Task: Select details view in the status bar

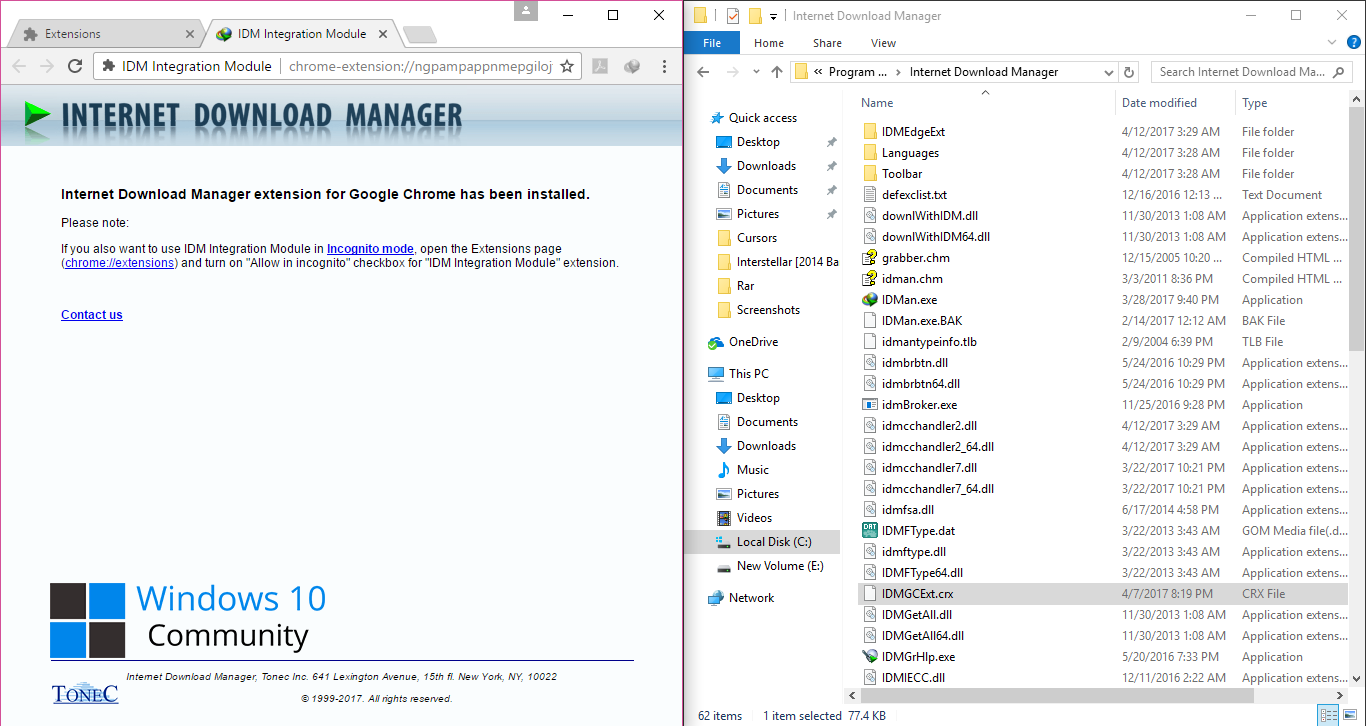Action: (x=1327, y=715)
